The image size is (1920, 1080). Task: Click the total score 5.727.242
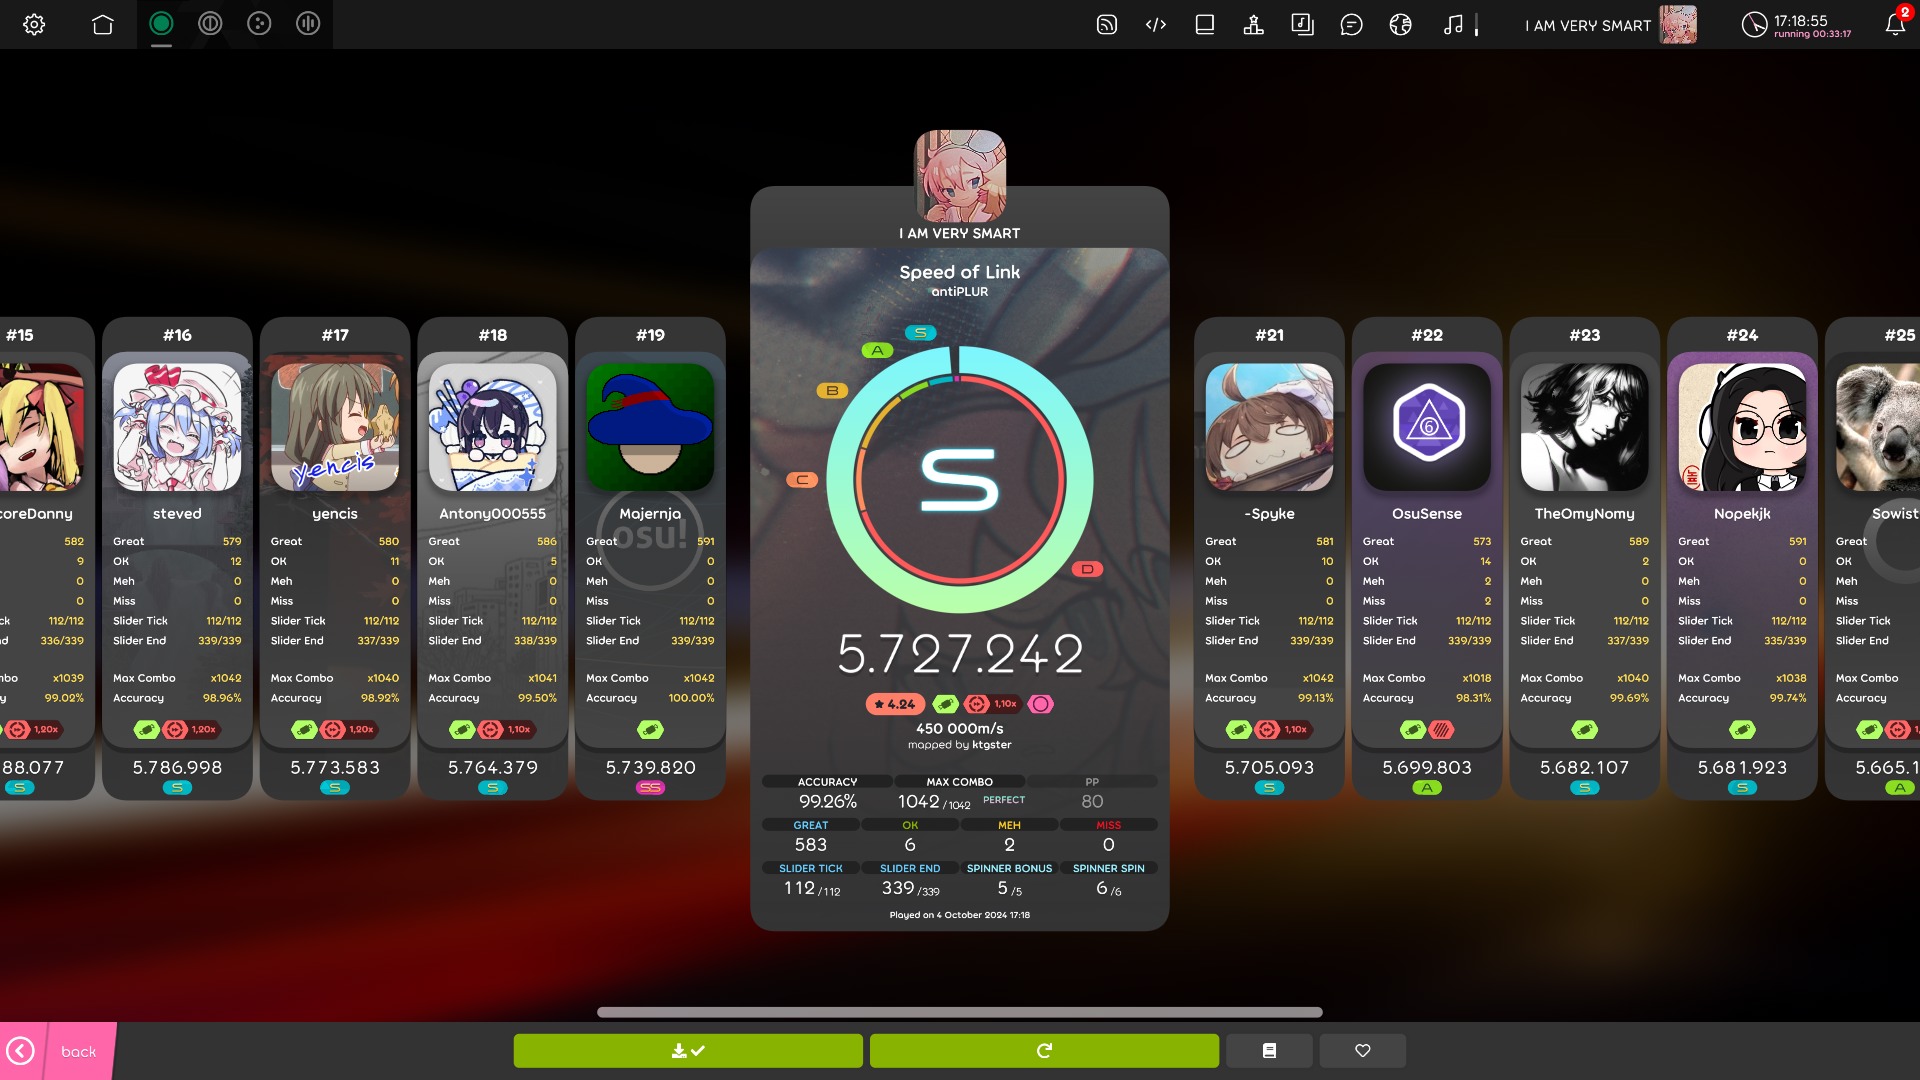(960, 654)
